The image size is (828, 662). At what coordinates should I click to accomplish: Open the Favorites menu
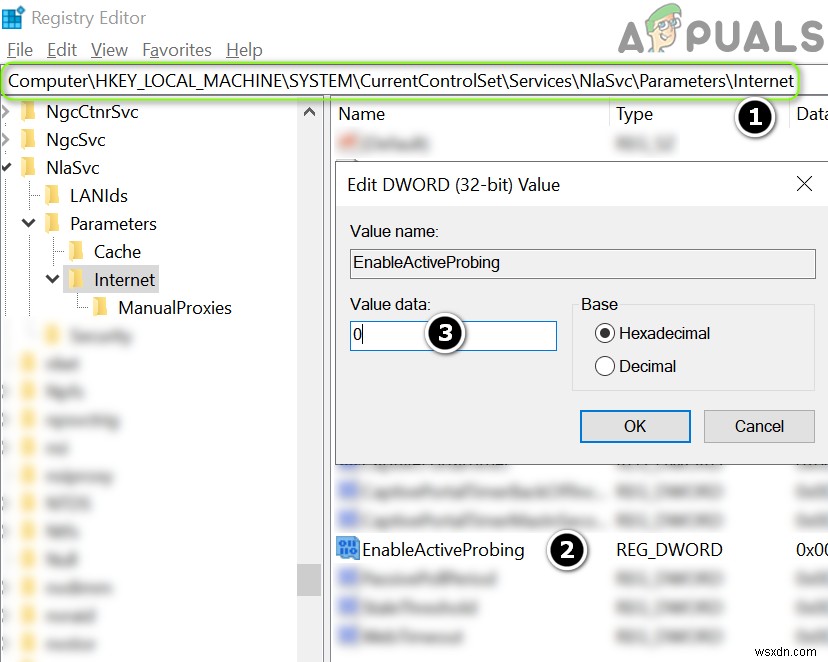pos(177,50)
